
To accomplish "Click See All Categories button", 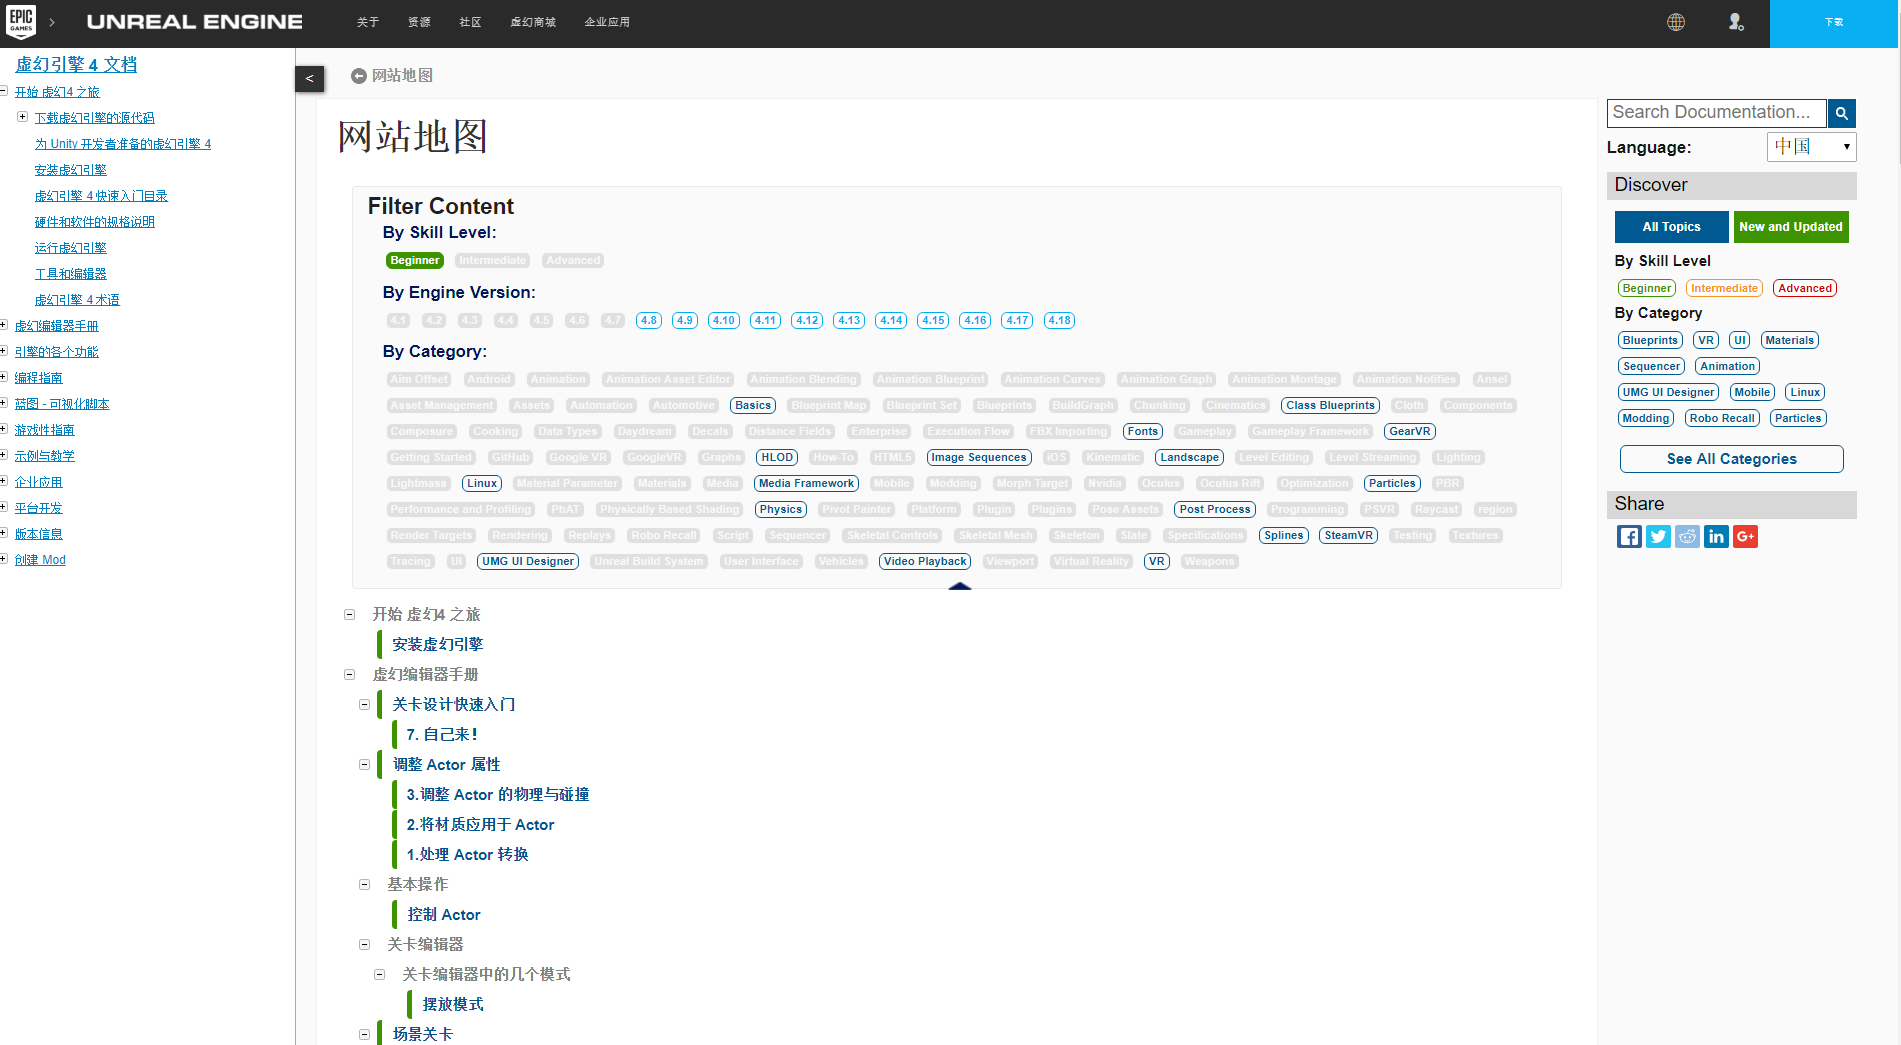I will pos(1731,459).
